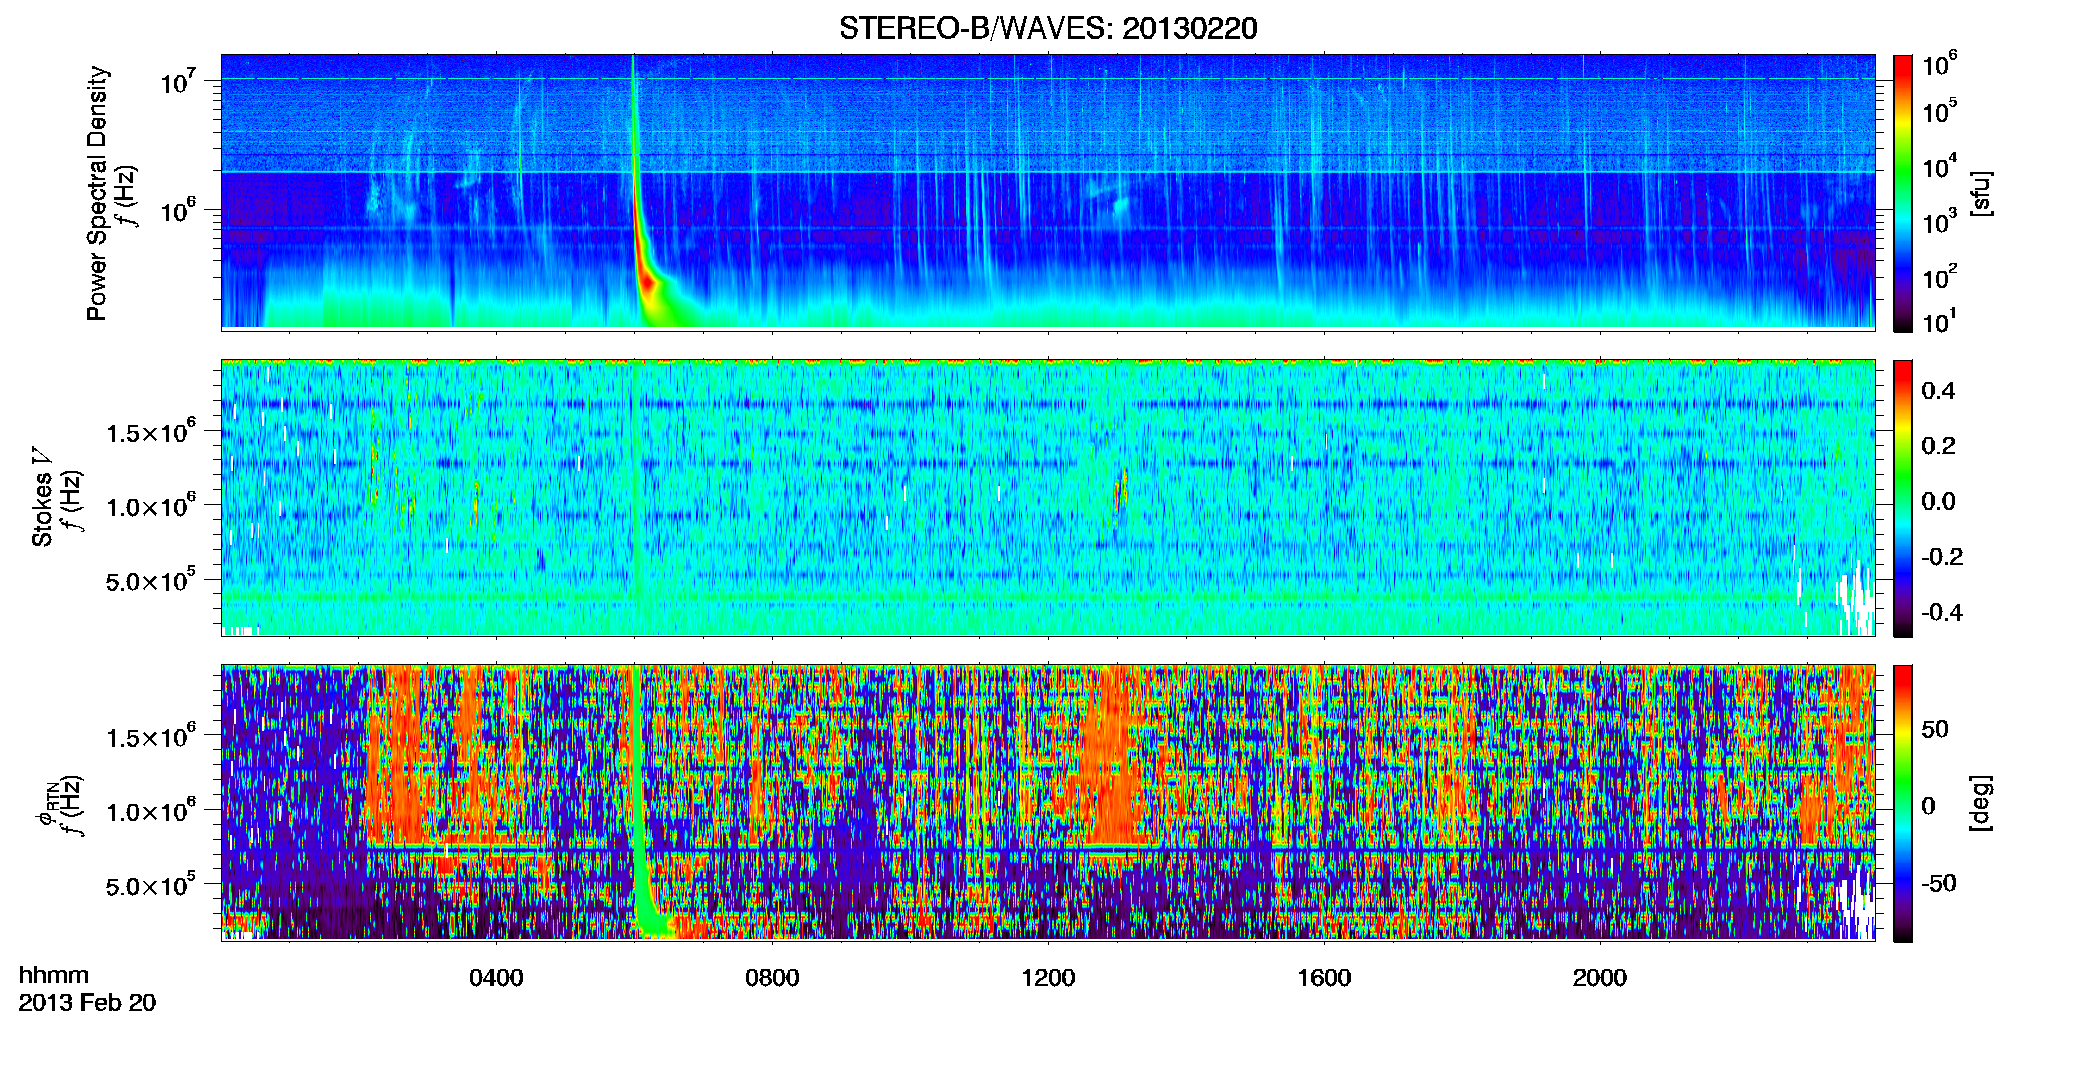The image size is (2096, 1080).
Task: Click the 0800 time tick label
Action: 772,977
